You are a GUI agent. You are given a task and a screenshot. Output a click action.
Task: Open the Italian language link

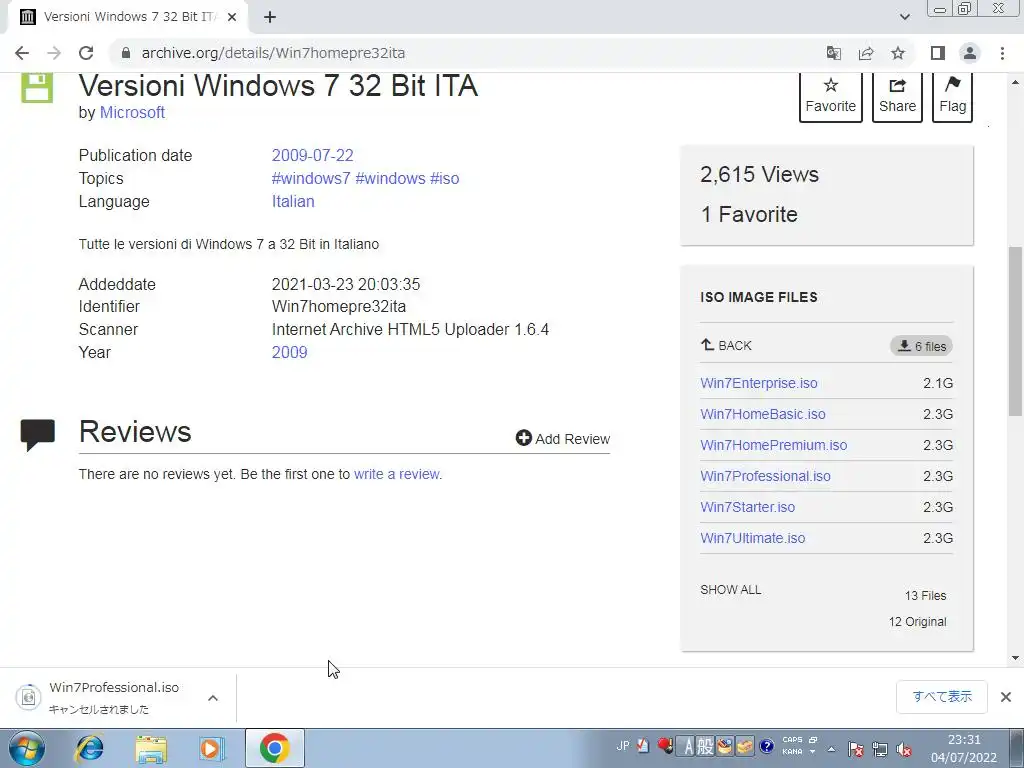(x=293, y=201)
